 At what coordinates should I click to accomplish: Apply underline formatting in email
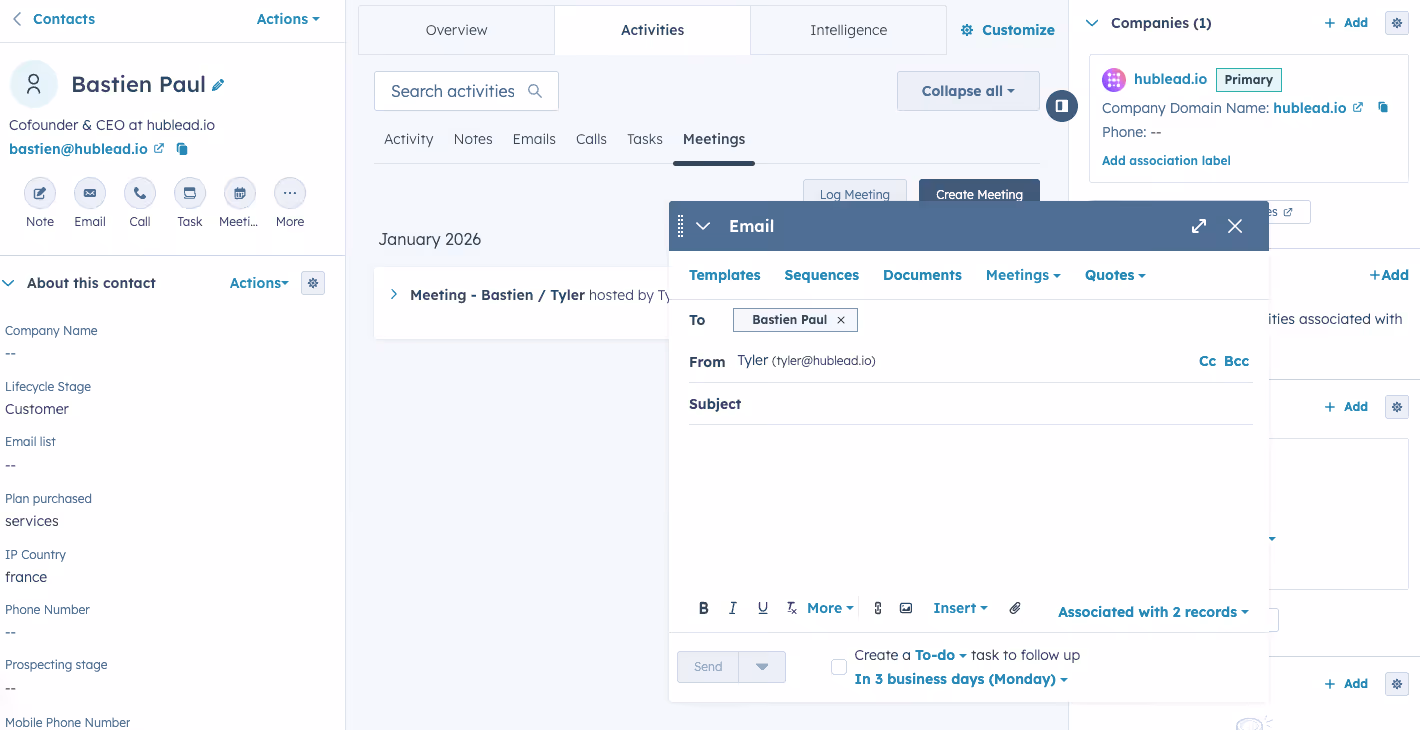(763, 608)
